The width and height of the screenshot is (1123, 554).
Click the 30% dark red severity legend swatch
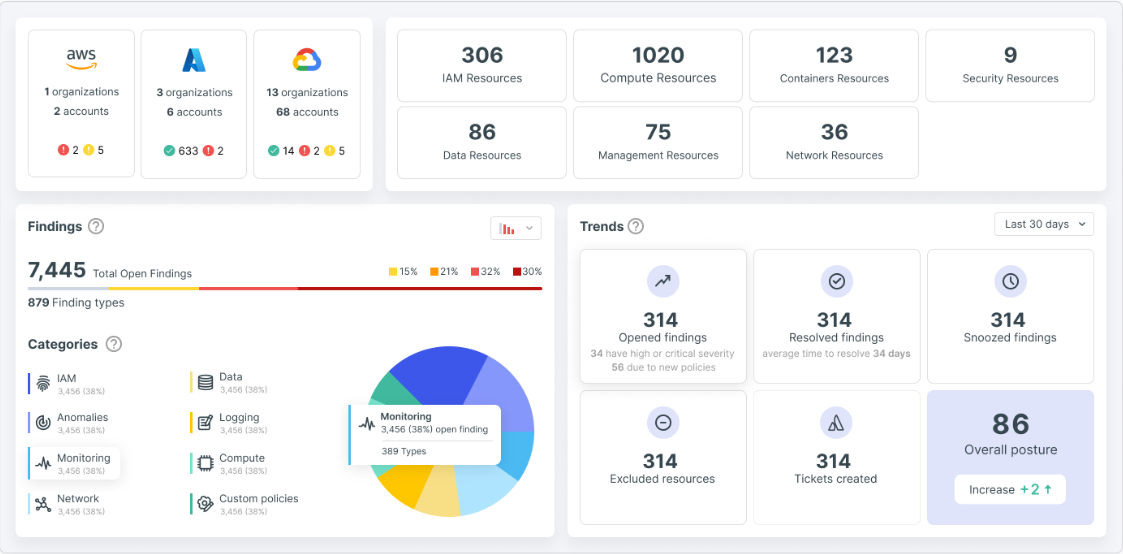coord(517,272)
